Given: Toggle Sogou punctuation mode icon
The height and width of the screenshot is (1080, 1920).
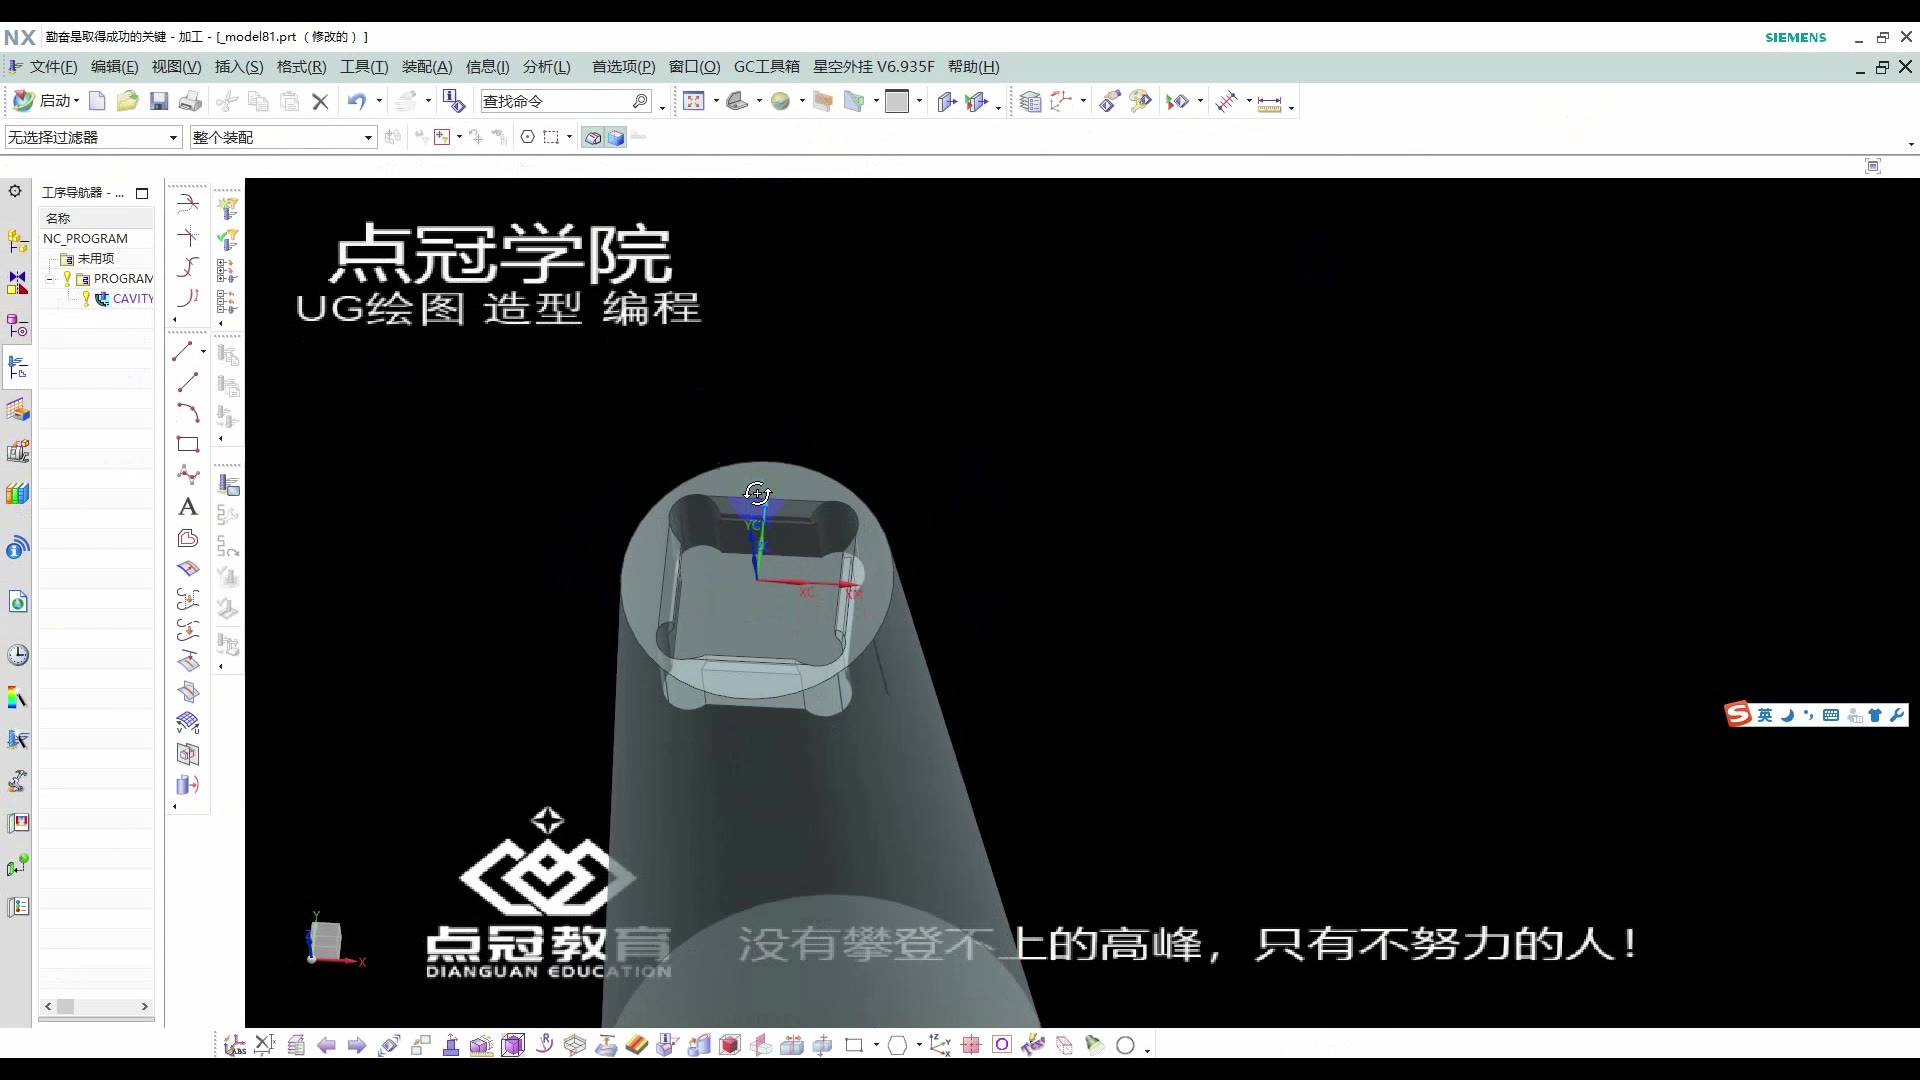Looking at the screenshot, I should 1808,715.
